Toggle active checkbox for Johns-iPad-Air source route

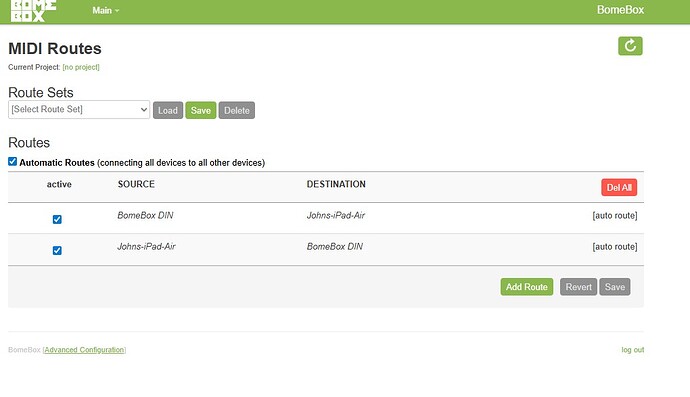click(x=57, y=250)
